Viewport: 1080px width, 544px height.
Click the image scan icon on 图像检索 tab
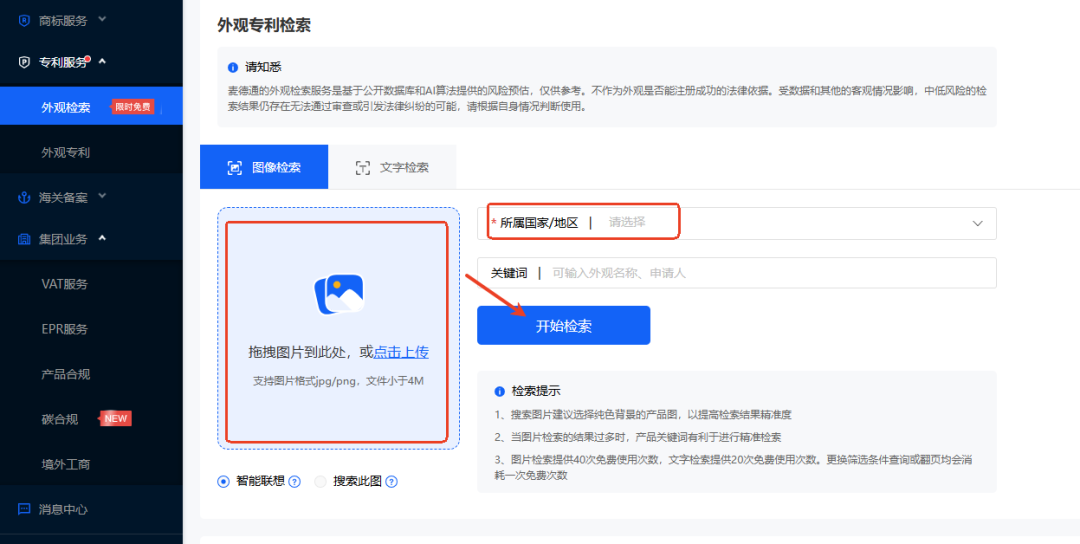tap(235, 167)
